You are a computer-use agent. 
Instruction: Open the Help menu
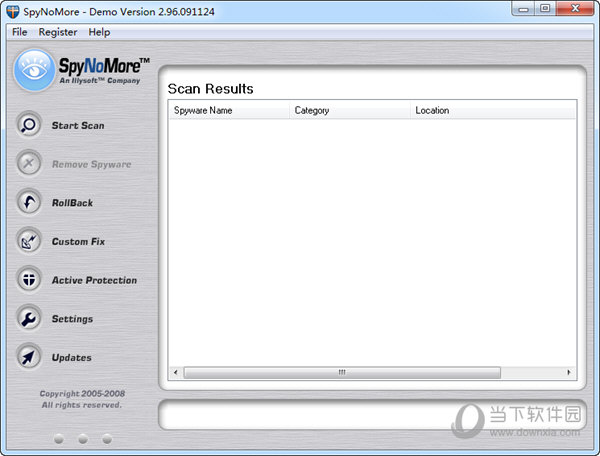click(x=99, y=32)
